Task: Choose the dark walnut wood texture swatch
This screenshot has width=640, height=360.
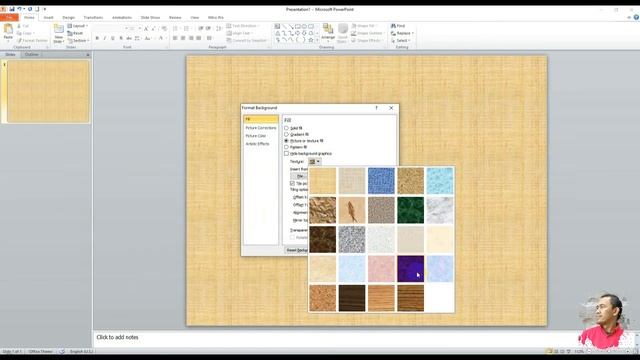Action: 352,298
